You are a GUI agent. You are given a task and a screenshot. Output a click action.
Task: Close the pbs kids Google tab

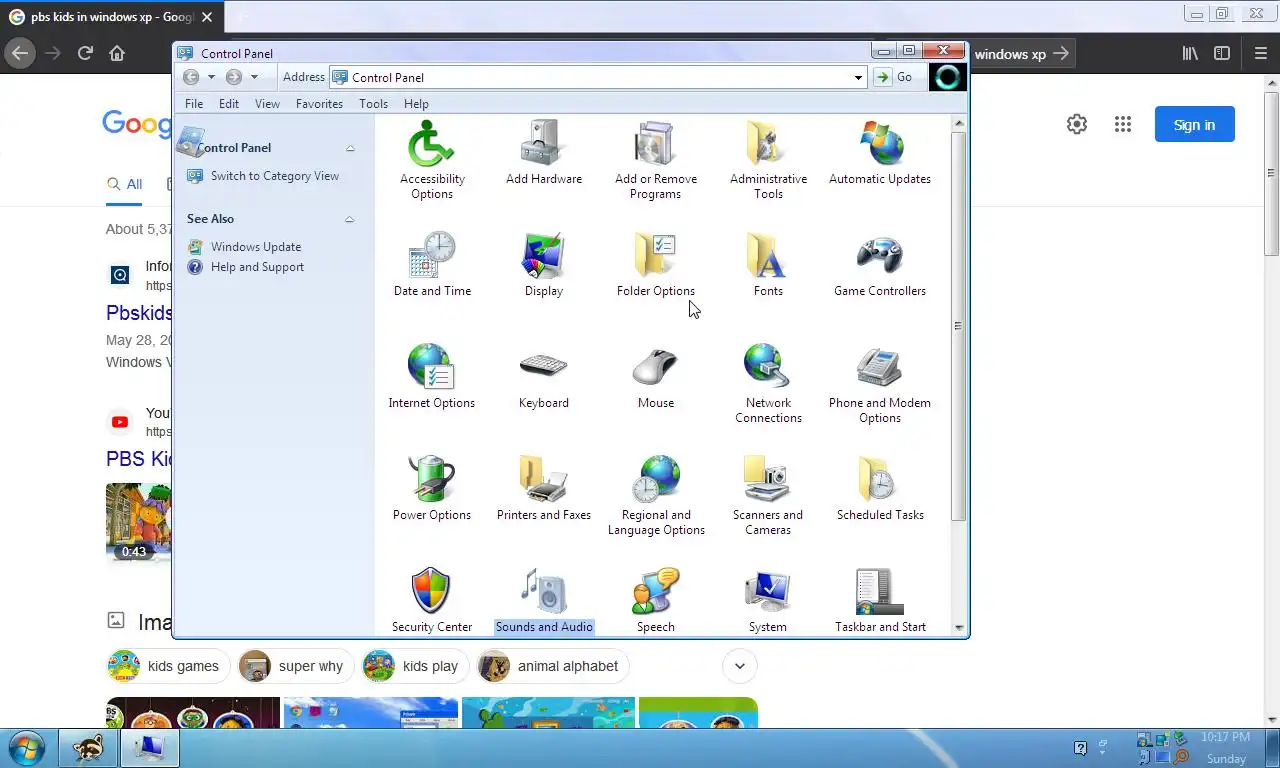pyautogui.click(x=207, y=17)
